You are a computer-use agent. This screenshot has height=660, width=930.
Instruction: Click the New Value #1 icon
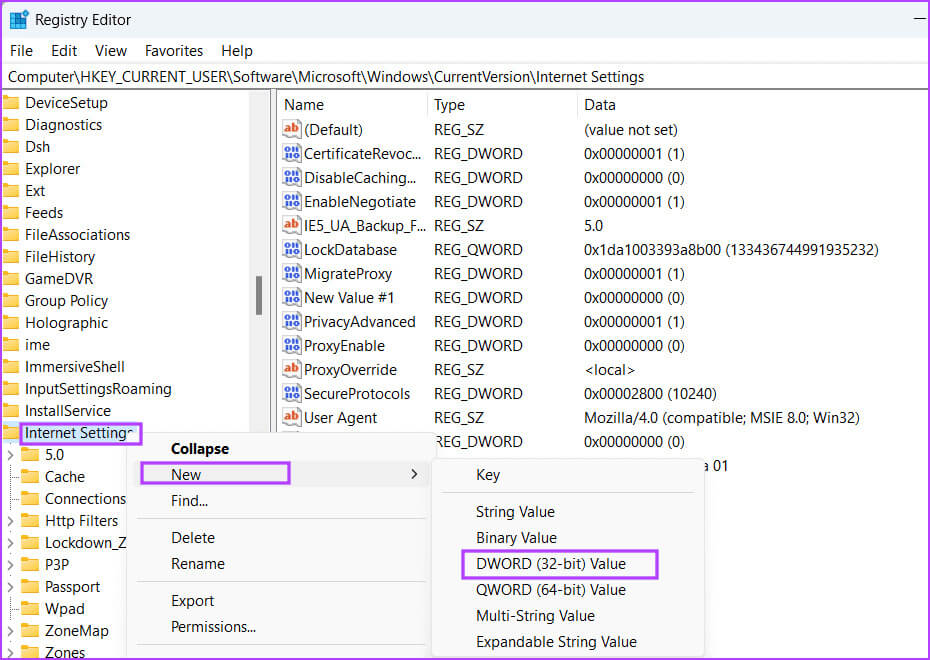tap(291, 297)
